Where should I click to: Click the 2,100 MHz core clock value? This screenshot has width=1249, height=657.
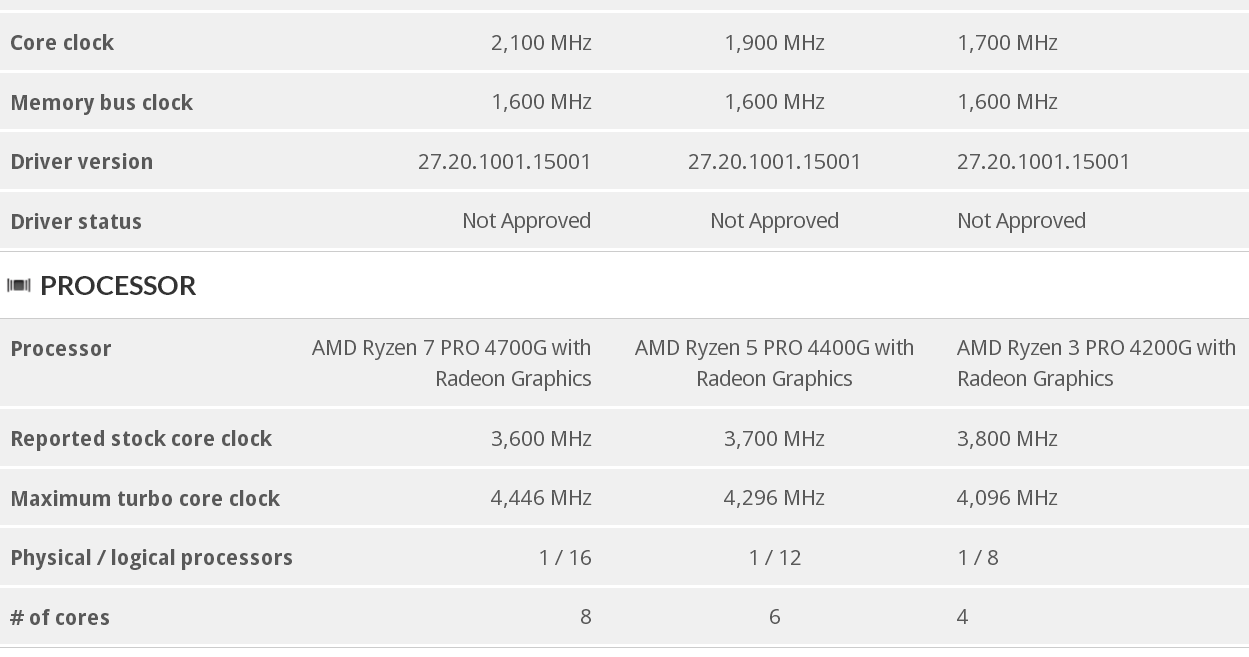pyautogui.click(x=541, y=42)
